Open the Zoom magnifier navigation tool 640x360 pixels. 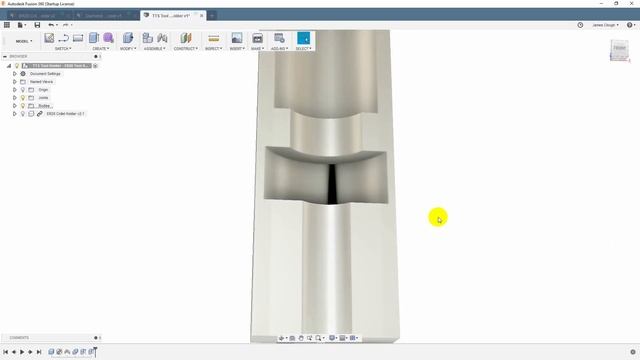319,338
